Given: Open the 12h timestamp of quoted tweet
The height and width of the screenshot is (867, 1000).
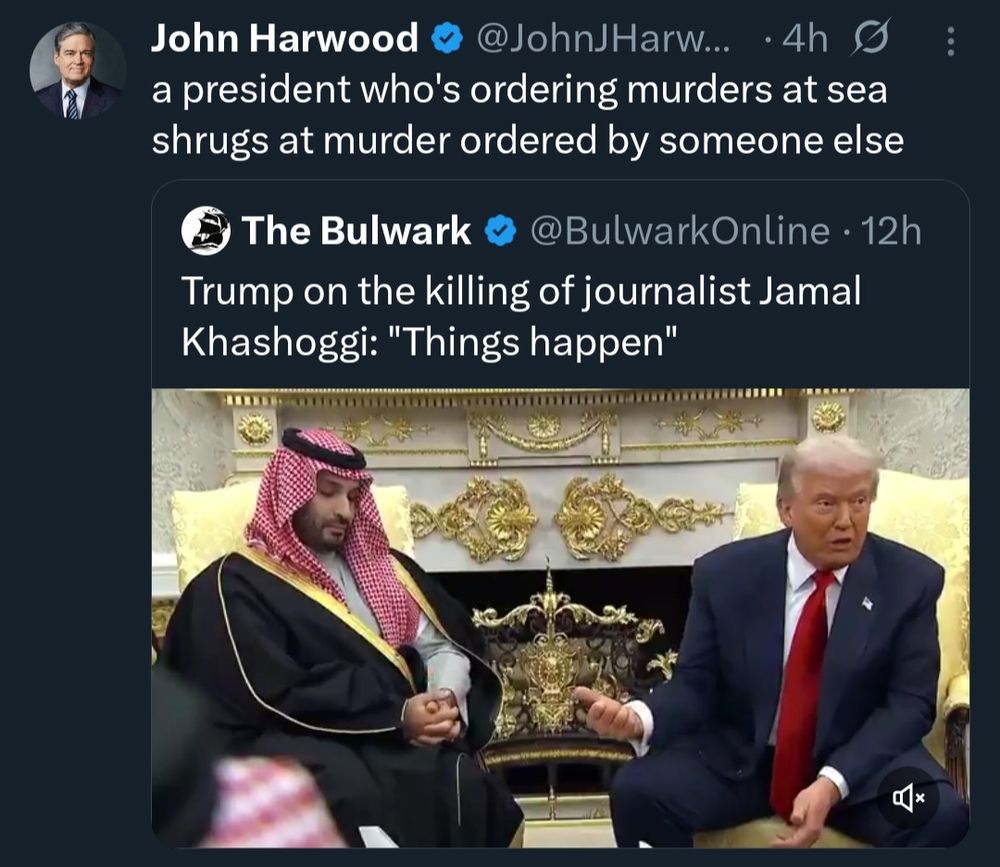Looking at the screenshot, I should pos(891,231).
